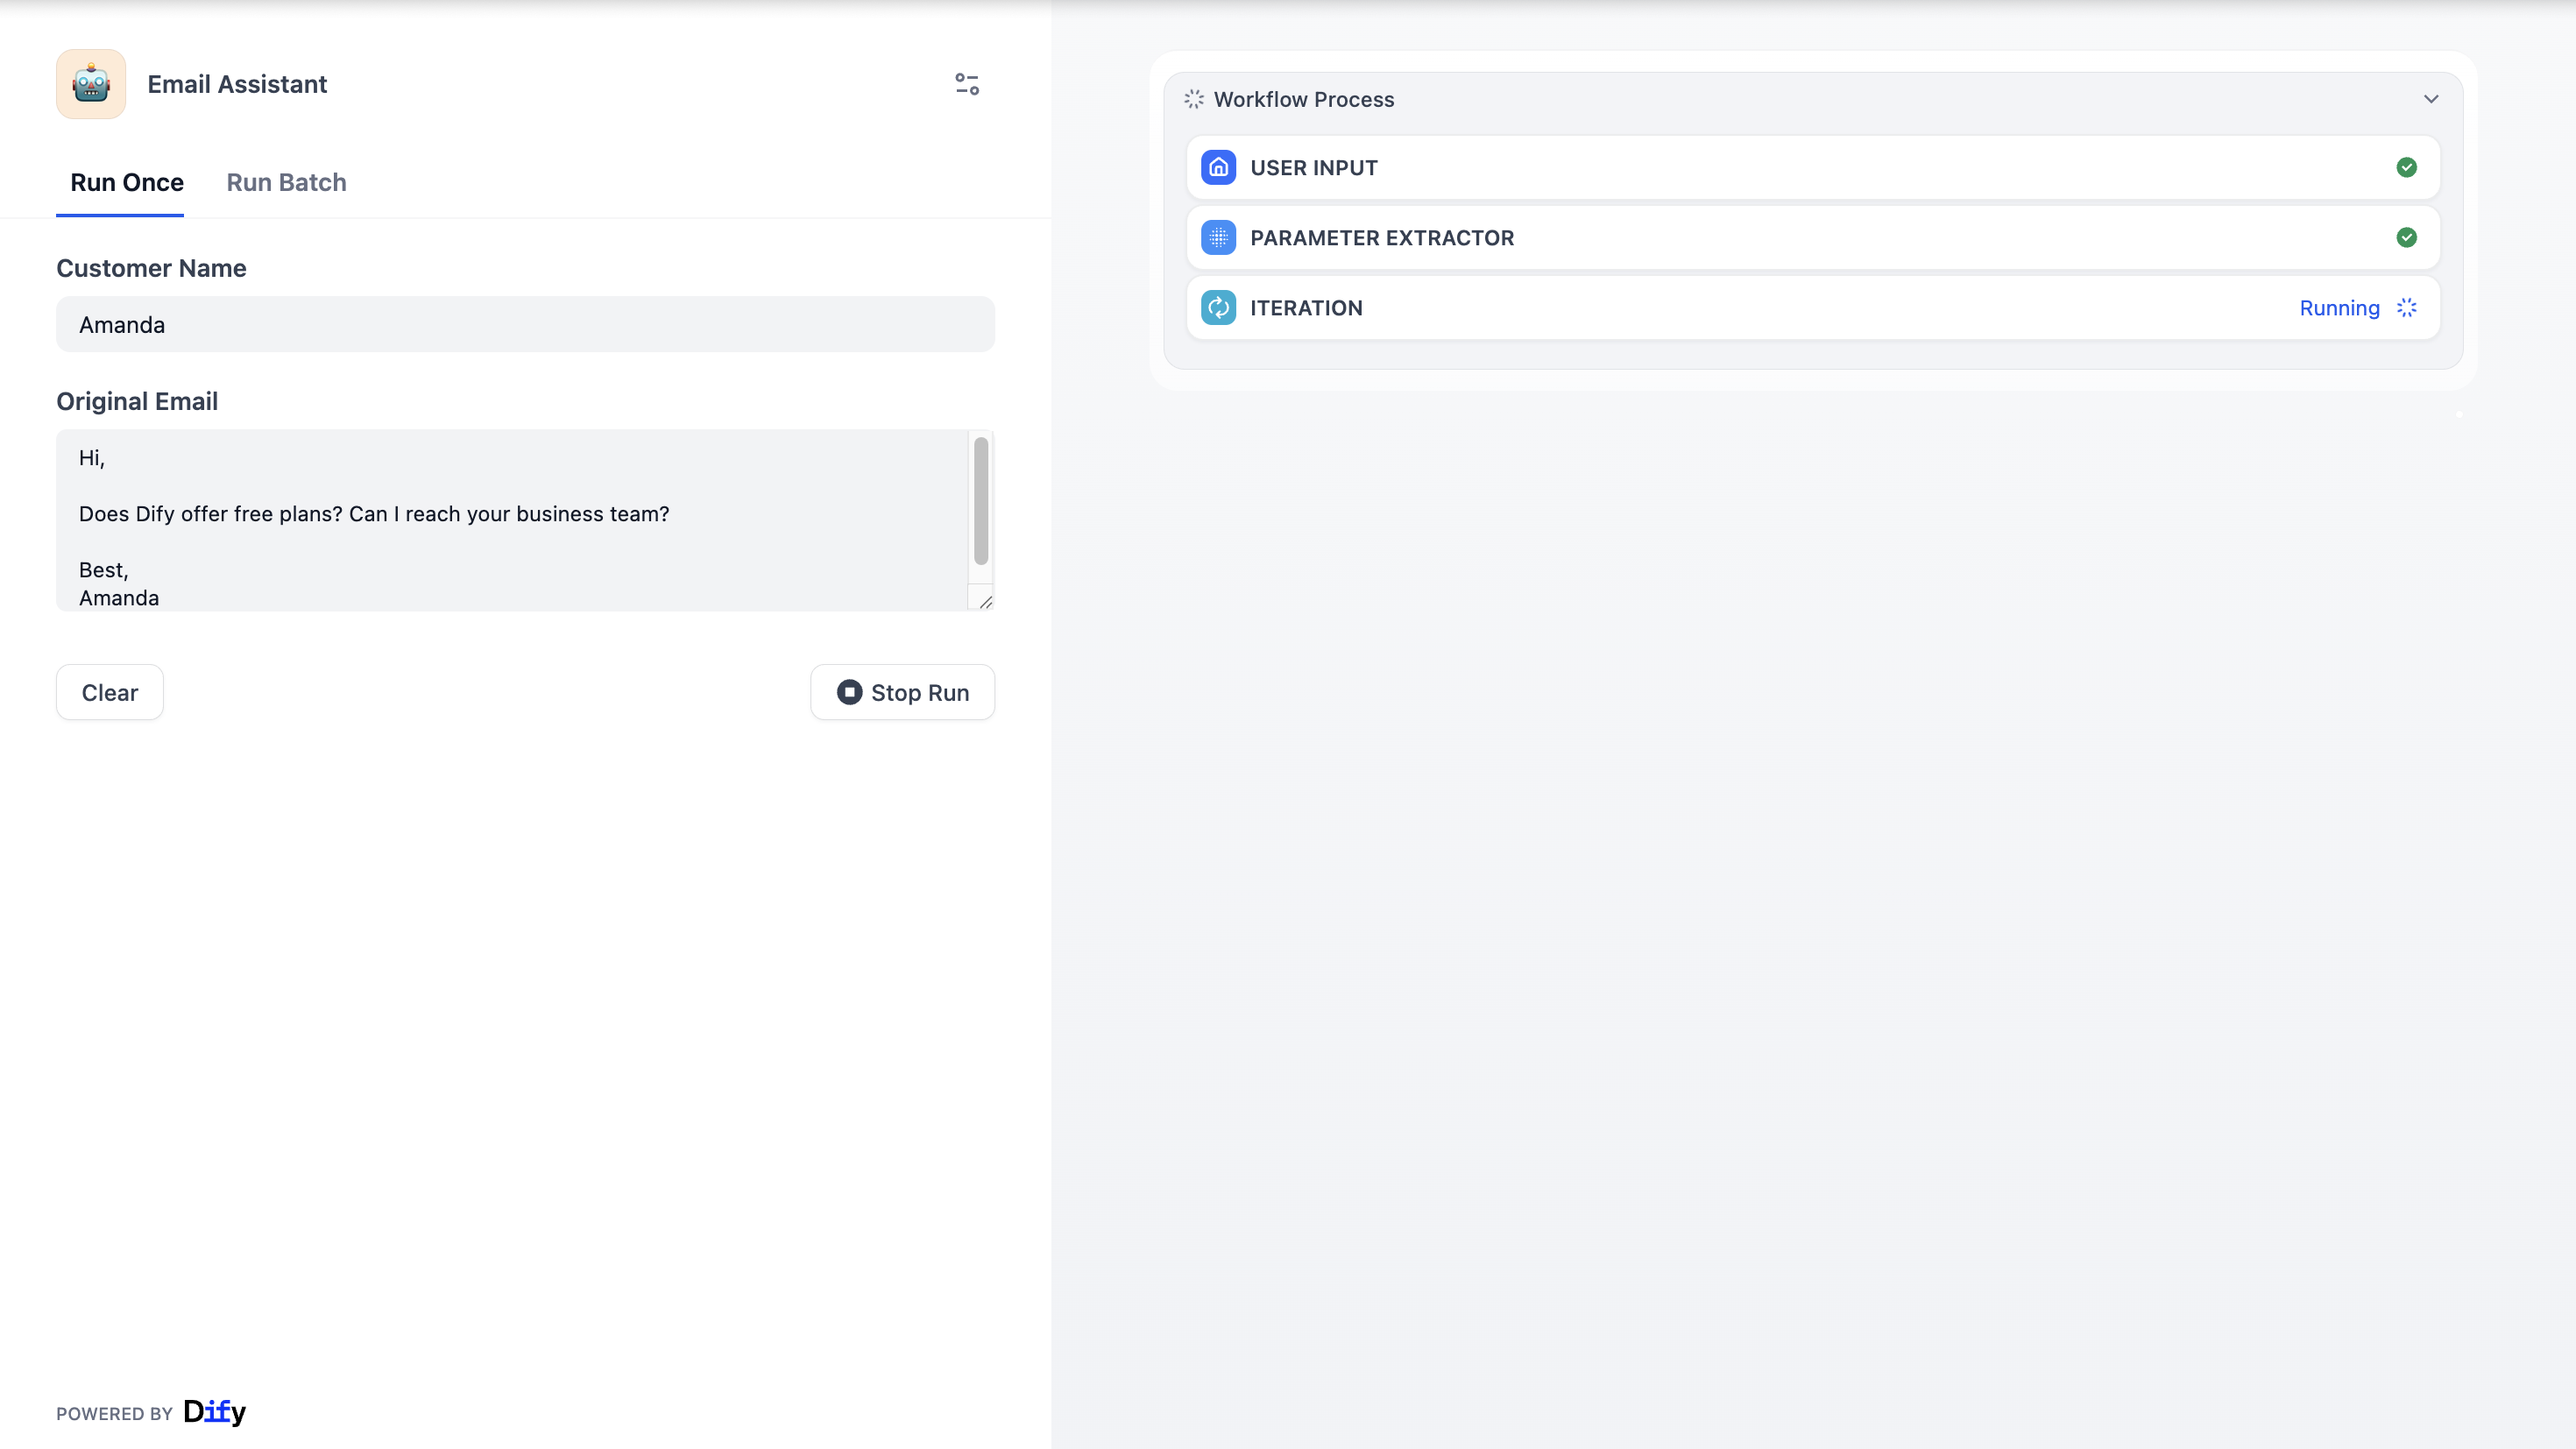Click the Running status text on ITERATION
Viewport: 2576px width, 1449px height.
coord(2339,308)
